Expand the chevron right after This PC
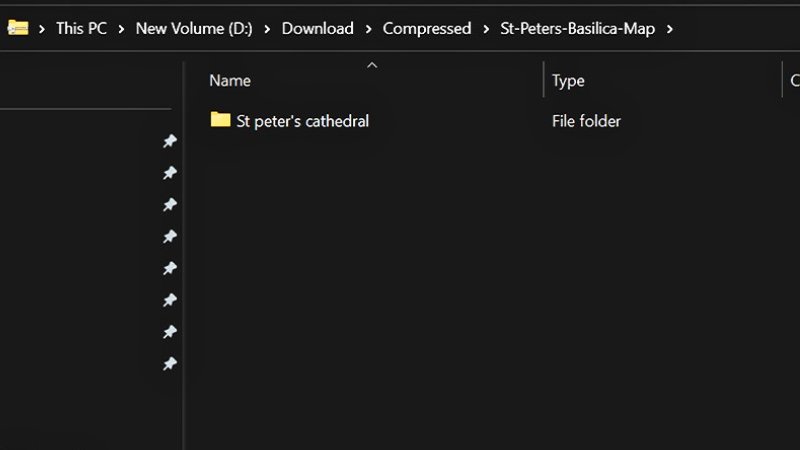Viewport: 800px width, 450px height. (121, 28)
